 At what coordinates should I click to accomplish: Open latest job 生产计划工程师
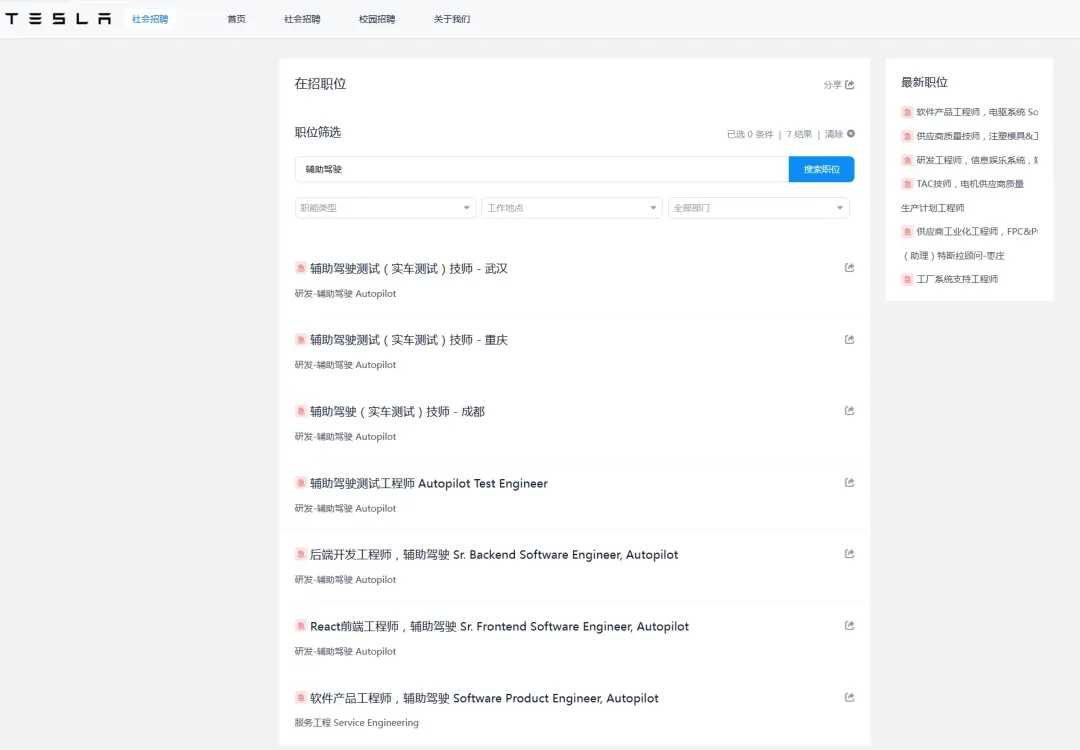(x=933, y=208)
